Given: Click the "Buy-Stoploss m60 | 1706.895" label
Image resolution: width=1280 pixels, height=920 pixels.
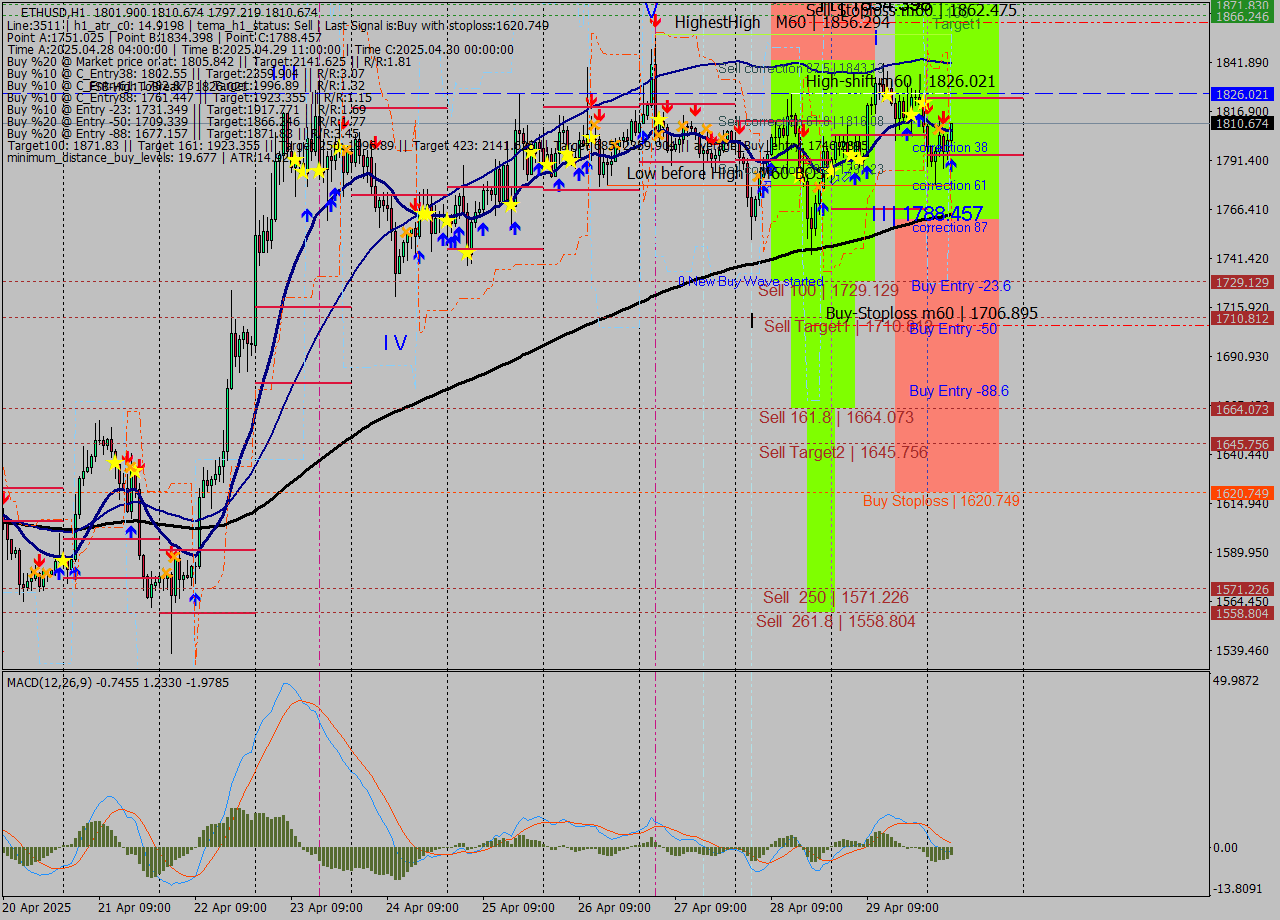Looking at the screenshot, I should (x=931, y=313).
